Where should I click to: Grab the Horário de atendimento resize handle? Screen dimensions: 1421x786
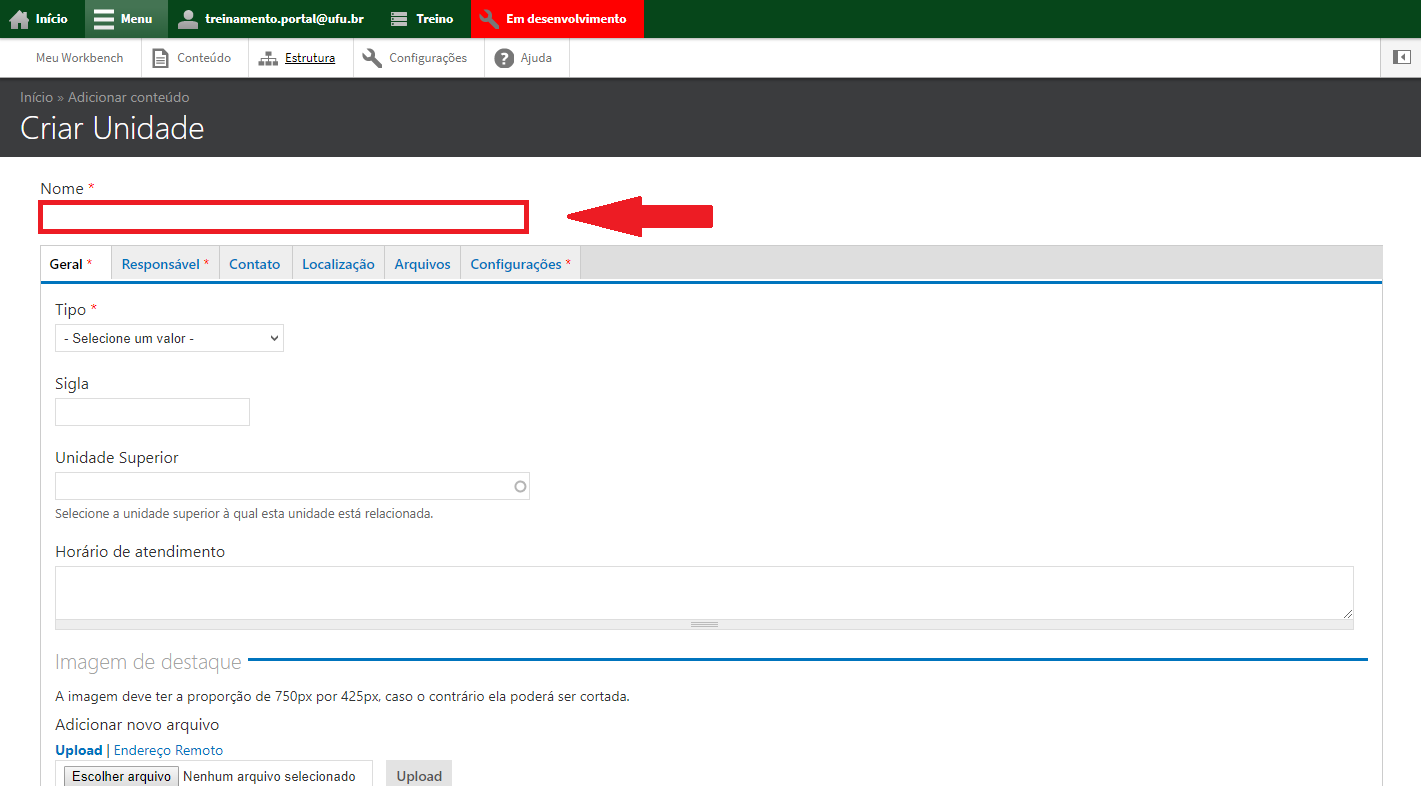pyautogui.click(x=704, y=624)
